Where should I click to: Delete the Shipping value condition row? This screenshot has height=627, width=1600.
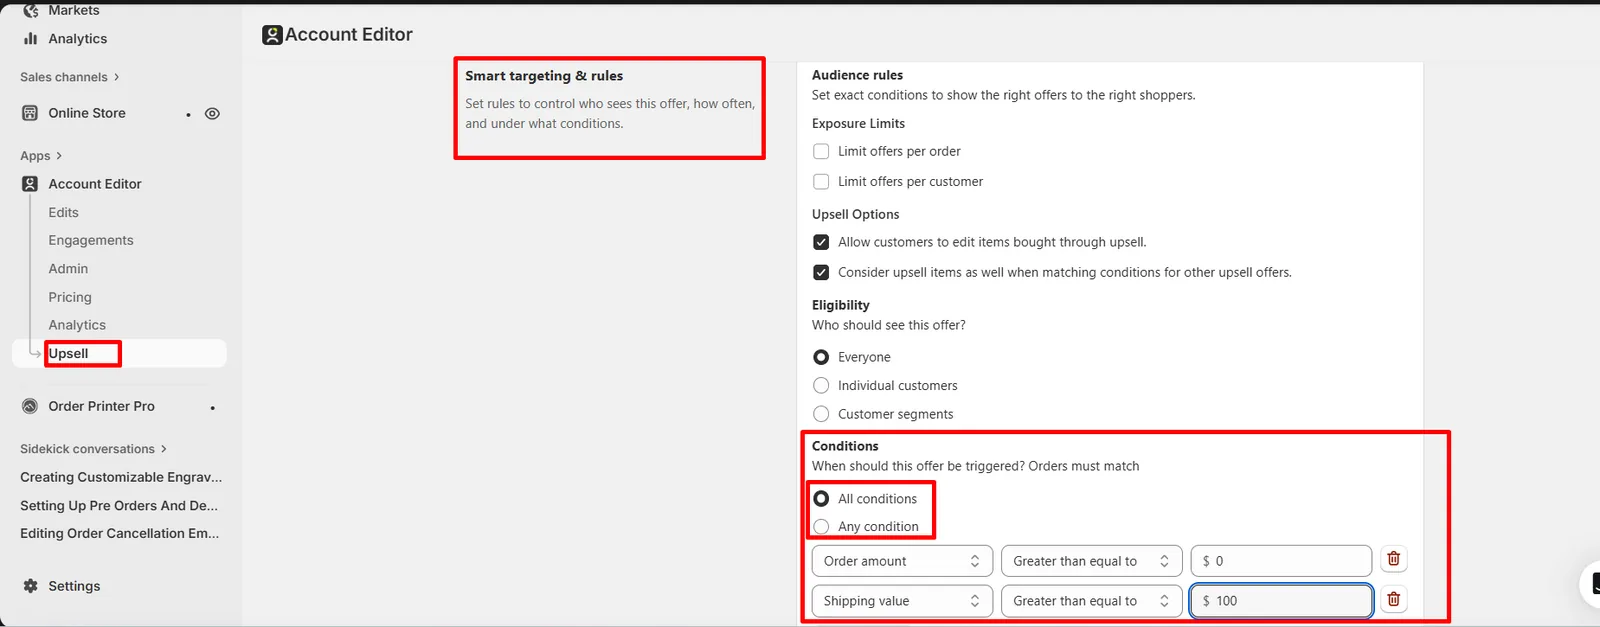pyautogui.click(x=1393, y=600)
